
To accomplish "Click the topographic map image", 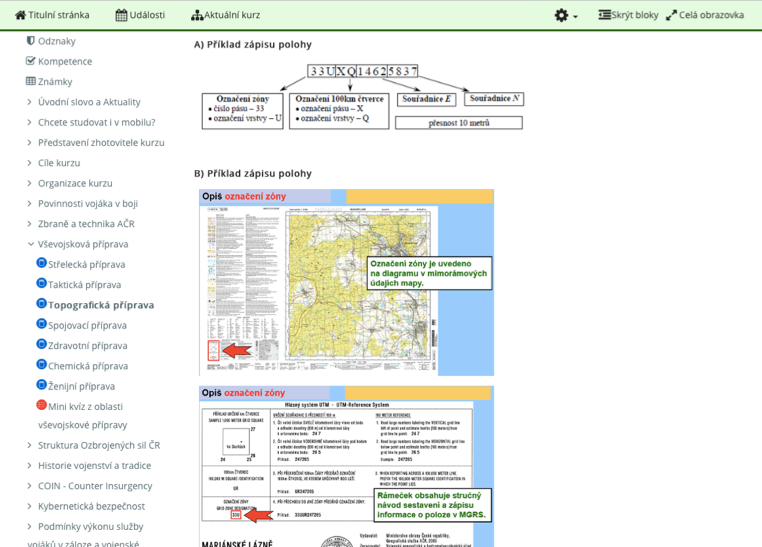I will (x=346, y=283).
